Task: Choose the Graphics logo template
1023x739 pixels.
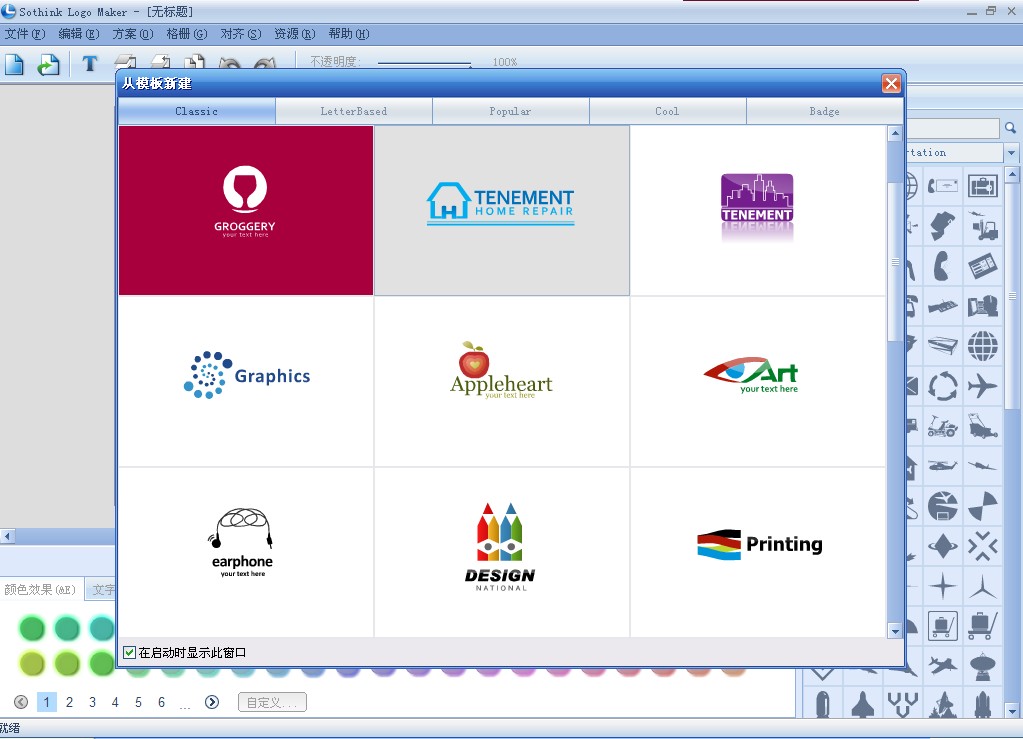Action: coord(246,382)
